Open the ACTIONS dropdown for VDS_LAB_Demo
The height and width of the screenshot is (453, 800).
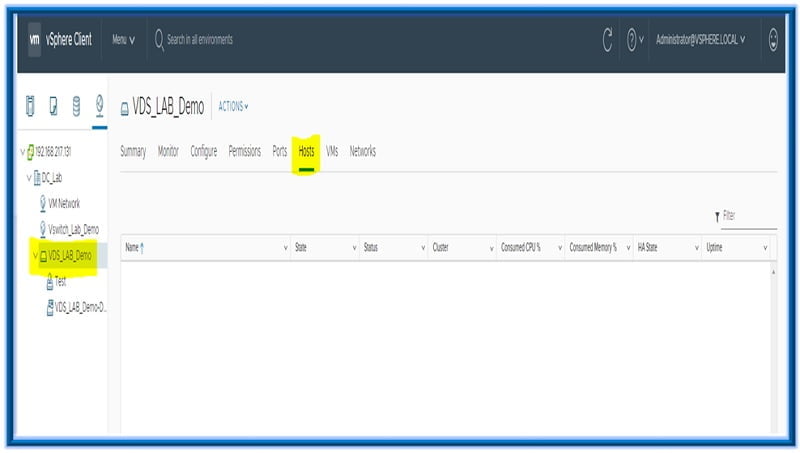233,106
